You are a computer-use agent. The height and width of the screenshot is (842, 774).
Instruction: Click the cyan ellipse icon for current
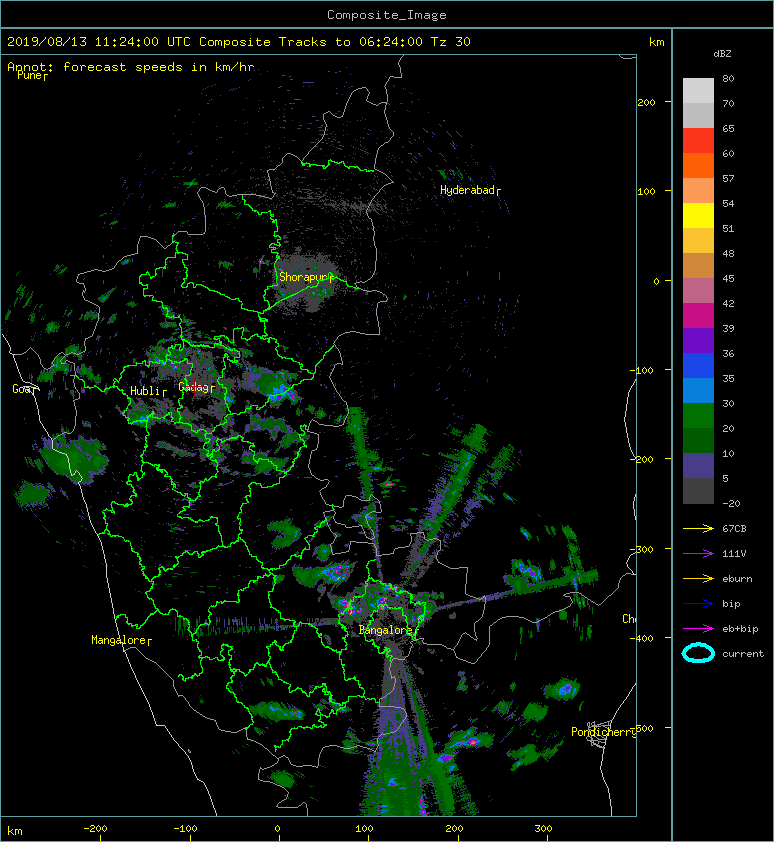(698, 653)
